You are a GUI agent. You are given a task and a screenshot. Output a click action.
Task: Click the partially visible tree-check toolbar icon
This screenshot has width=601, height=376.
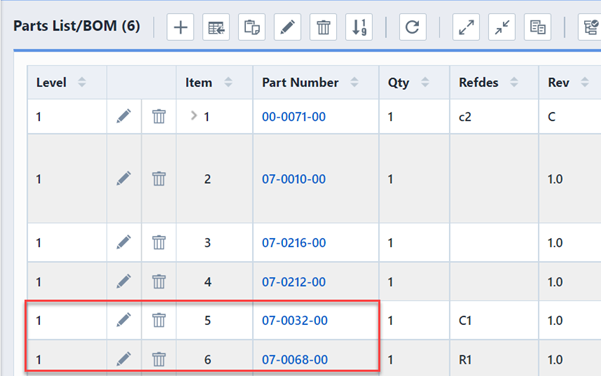click(x=590, y=27)
